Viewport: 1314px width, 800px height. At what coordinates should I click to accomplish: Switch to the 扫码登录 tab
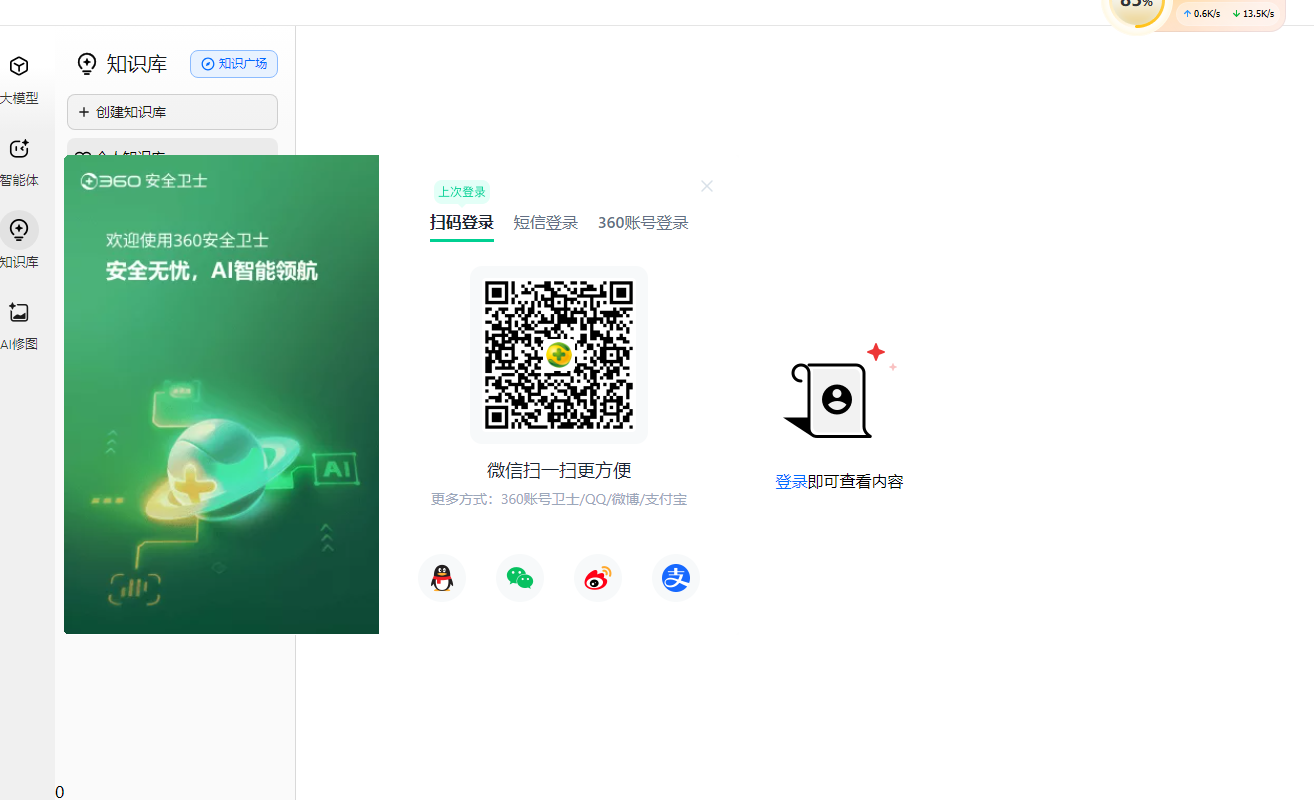tap(461, 223)
